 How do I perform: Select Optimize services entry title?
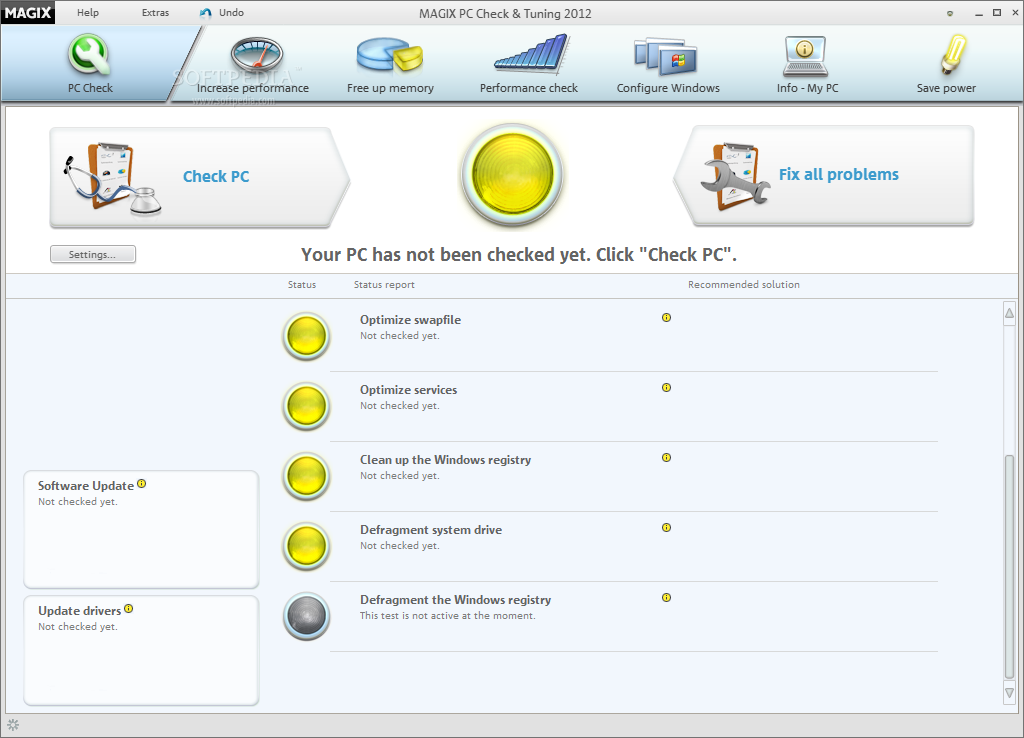pos(408,389)
